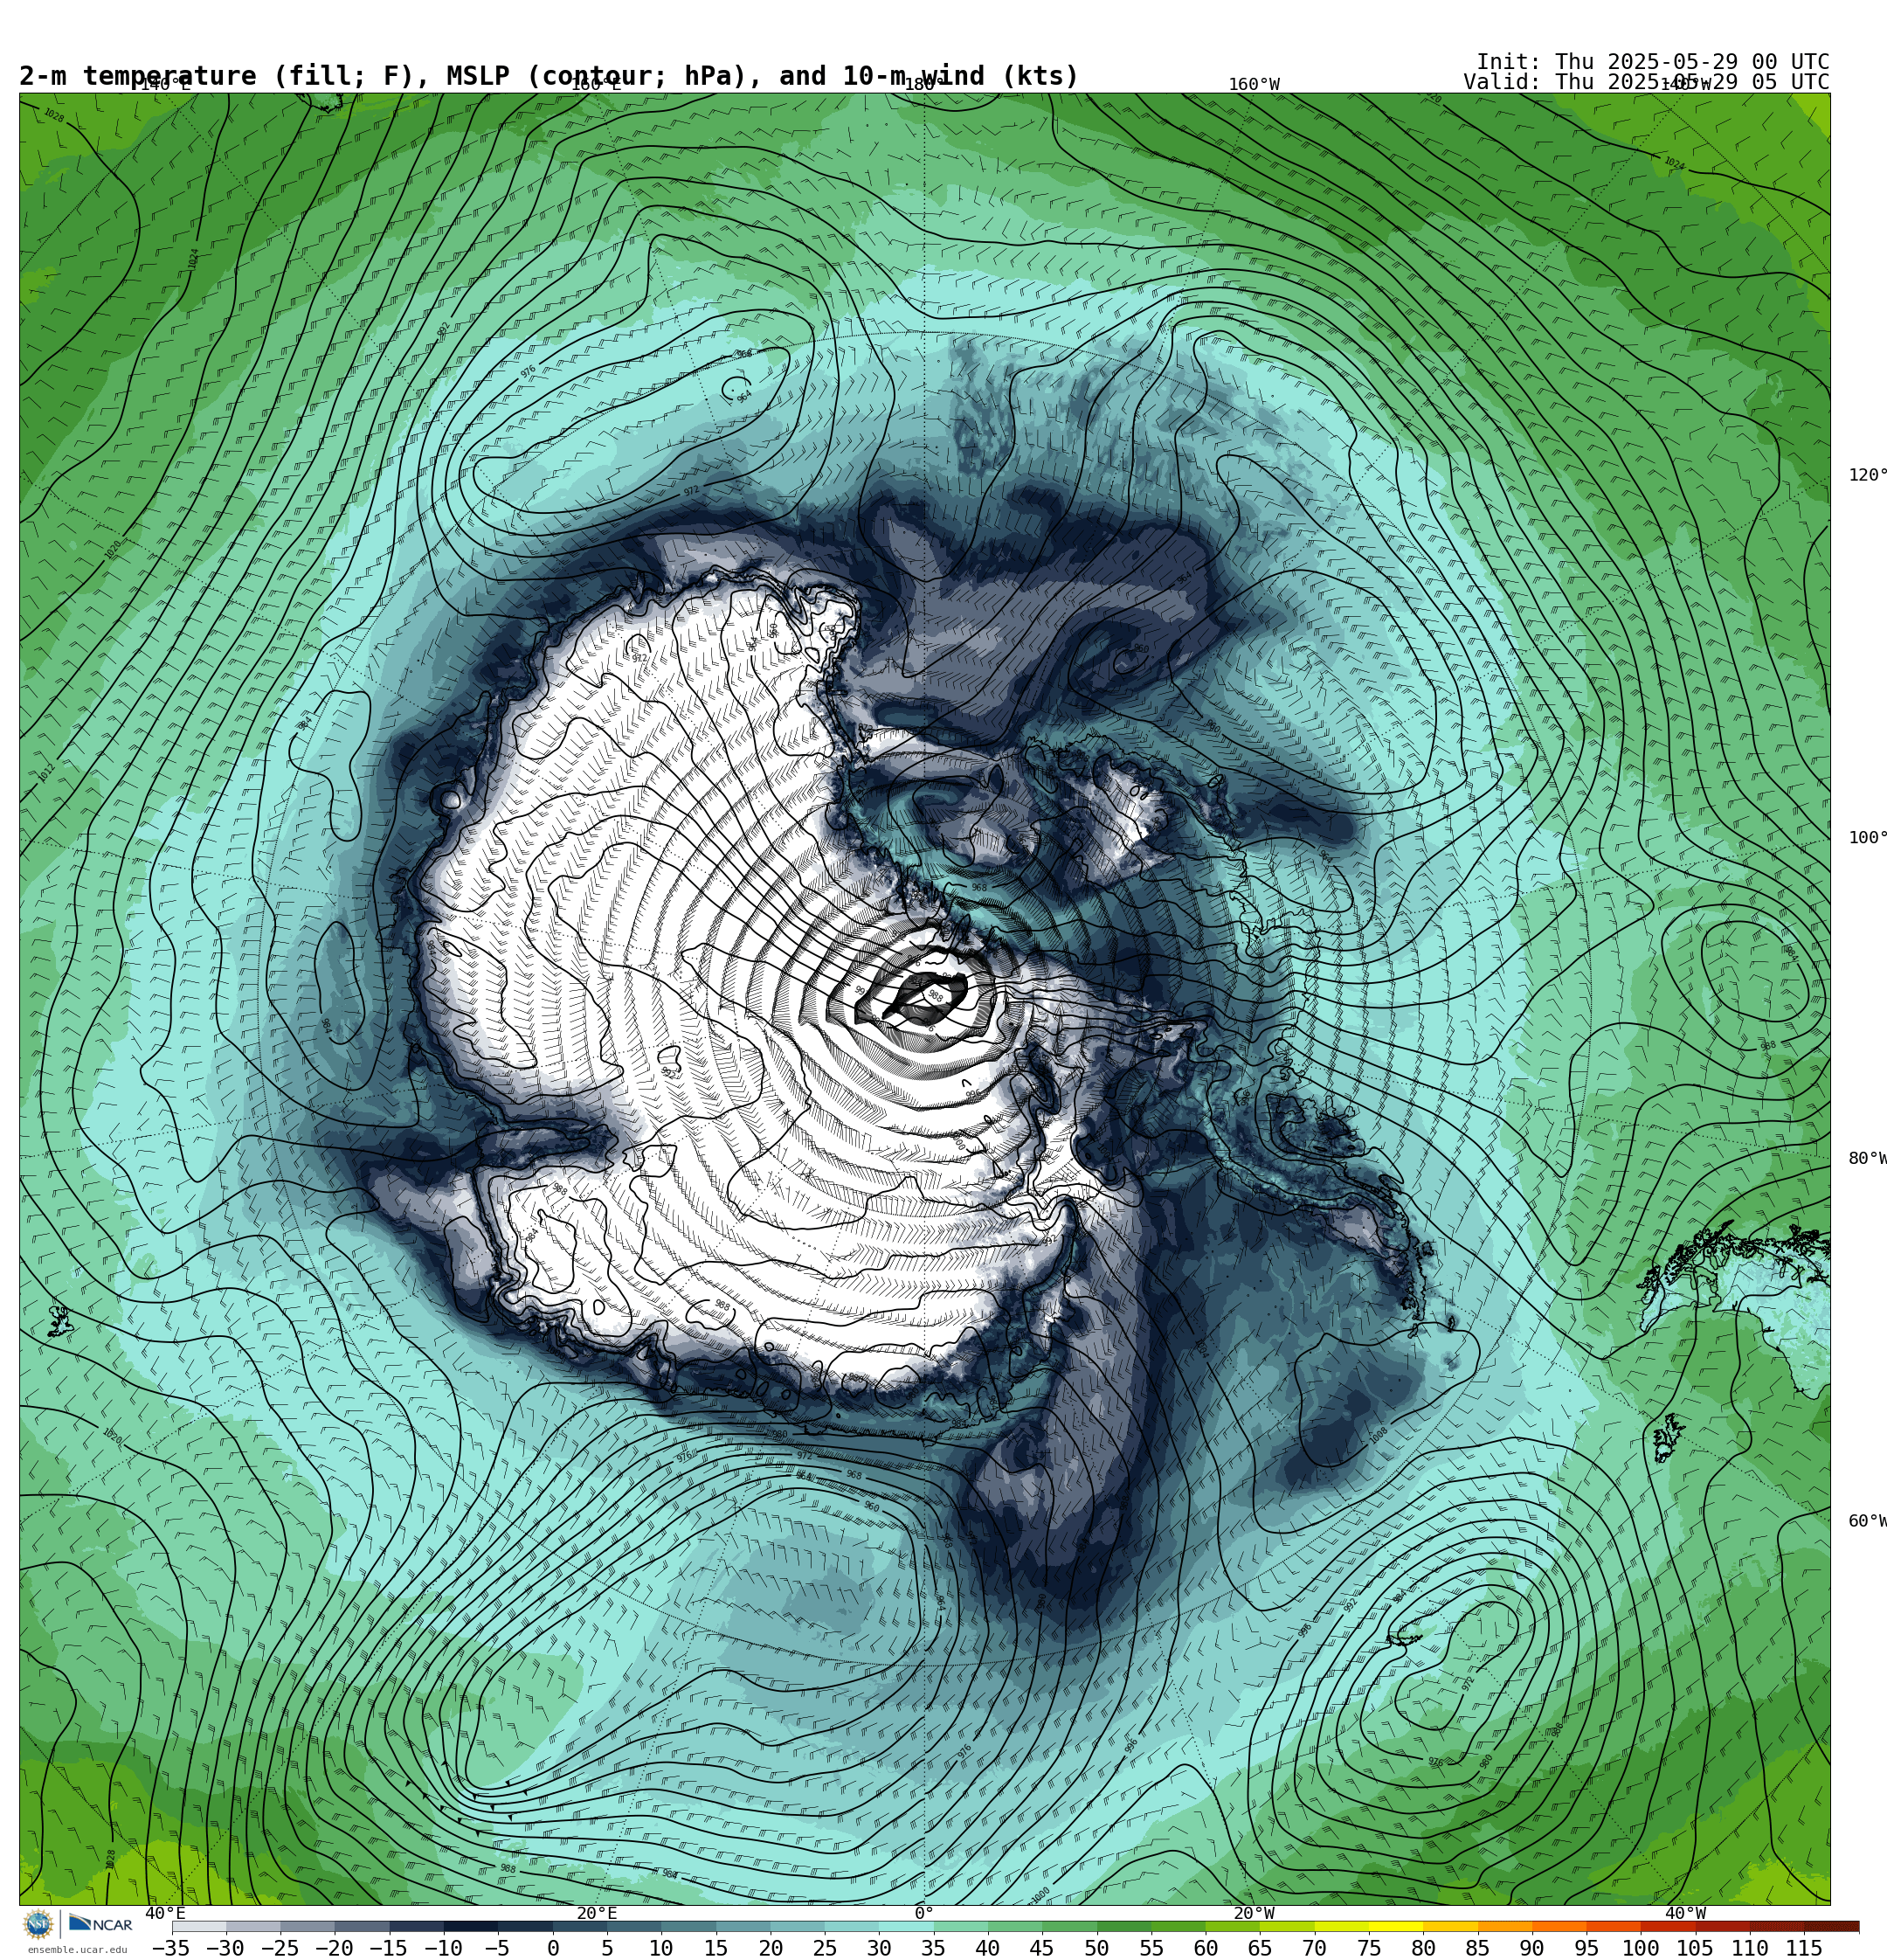The image size is (1887, 1960).
Task: Pick the dark navy swatch between −10 and −5
Action: coord(471,1926)
